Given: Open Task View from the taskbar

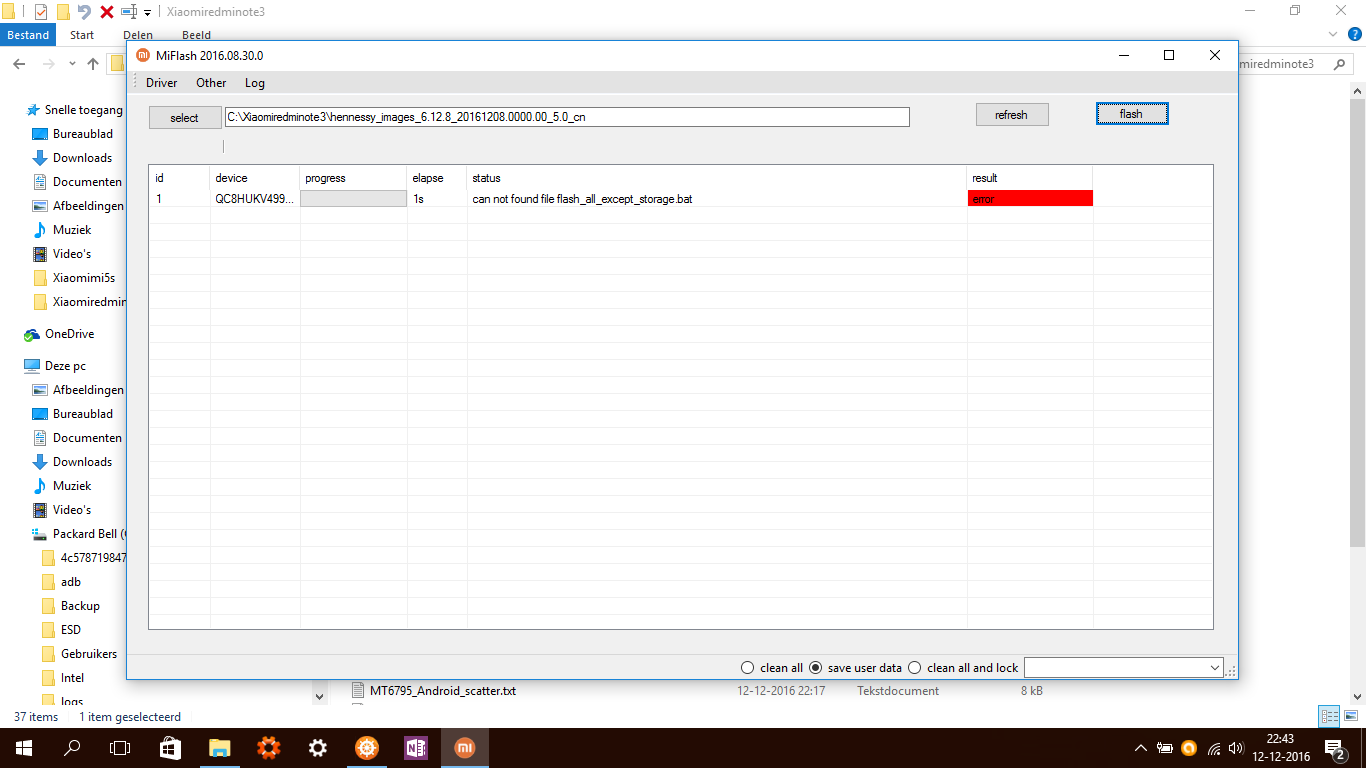Looking at the screenshot, I should tap(120, 748).
